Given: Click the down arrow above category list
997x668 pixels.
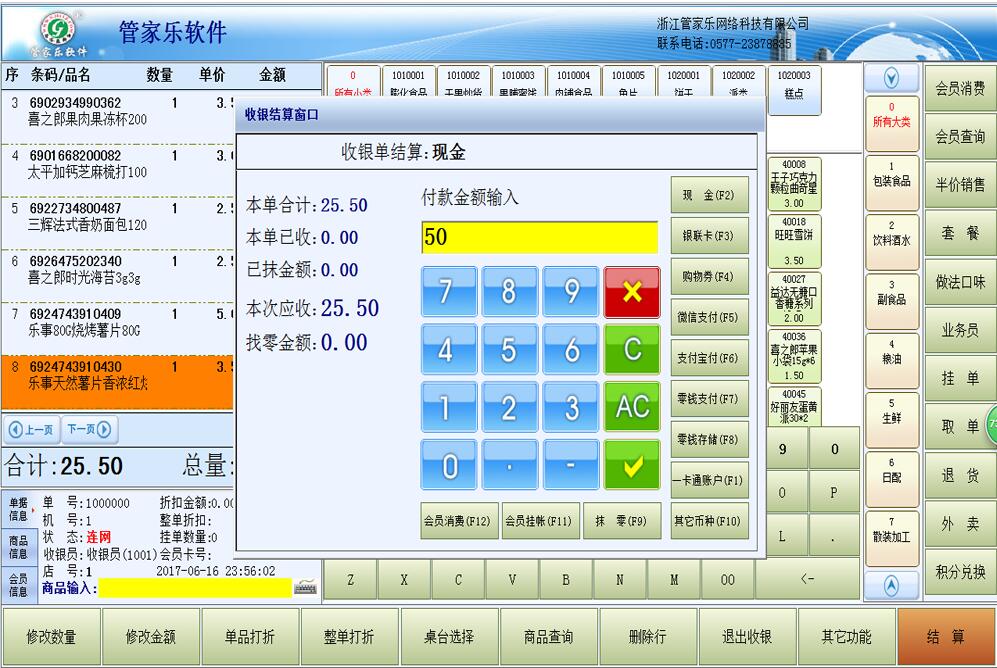Looking at the screenshot, I should point(891,78).
